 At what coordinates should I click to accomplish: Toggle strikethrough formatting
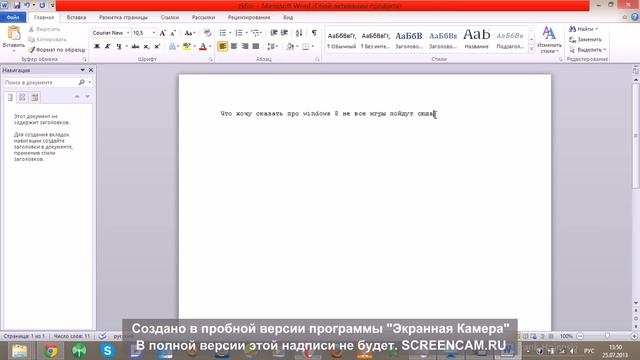[135, 47]
